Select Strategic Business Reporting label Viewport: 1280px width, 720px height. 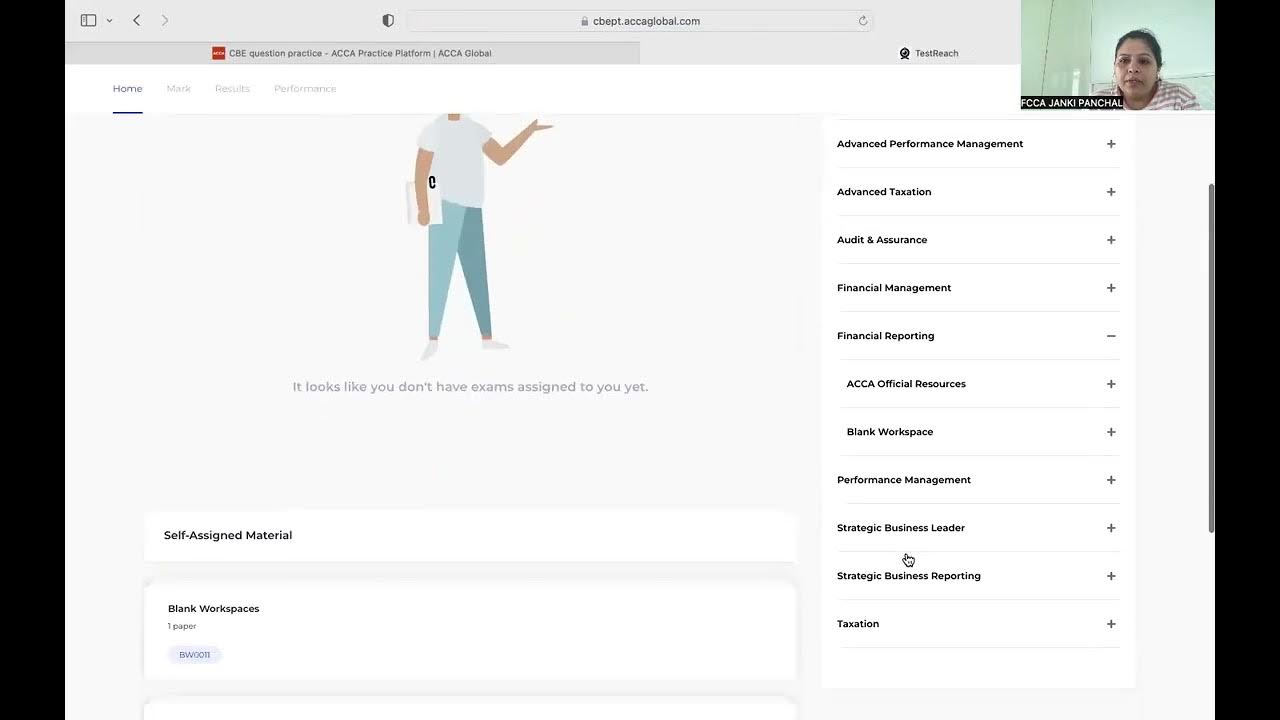pyautogui.click(x=909, y=576)
